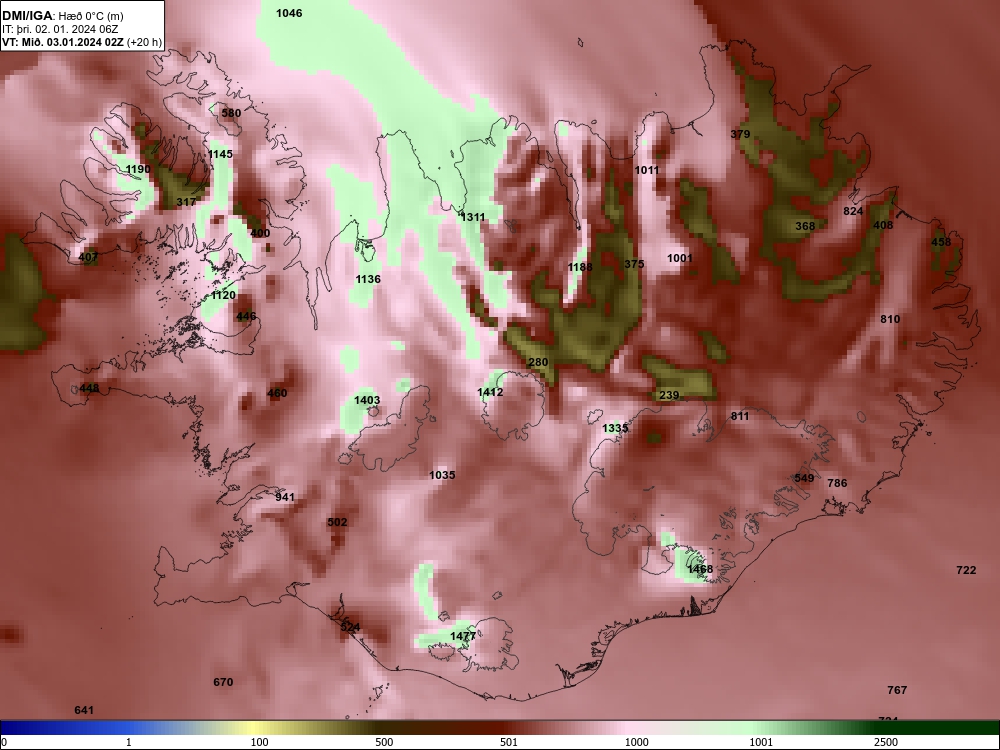This screenshot has height=750, width=1000.
Task: Click the 2500 label on the color scale
Action: (886, 742)
